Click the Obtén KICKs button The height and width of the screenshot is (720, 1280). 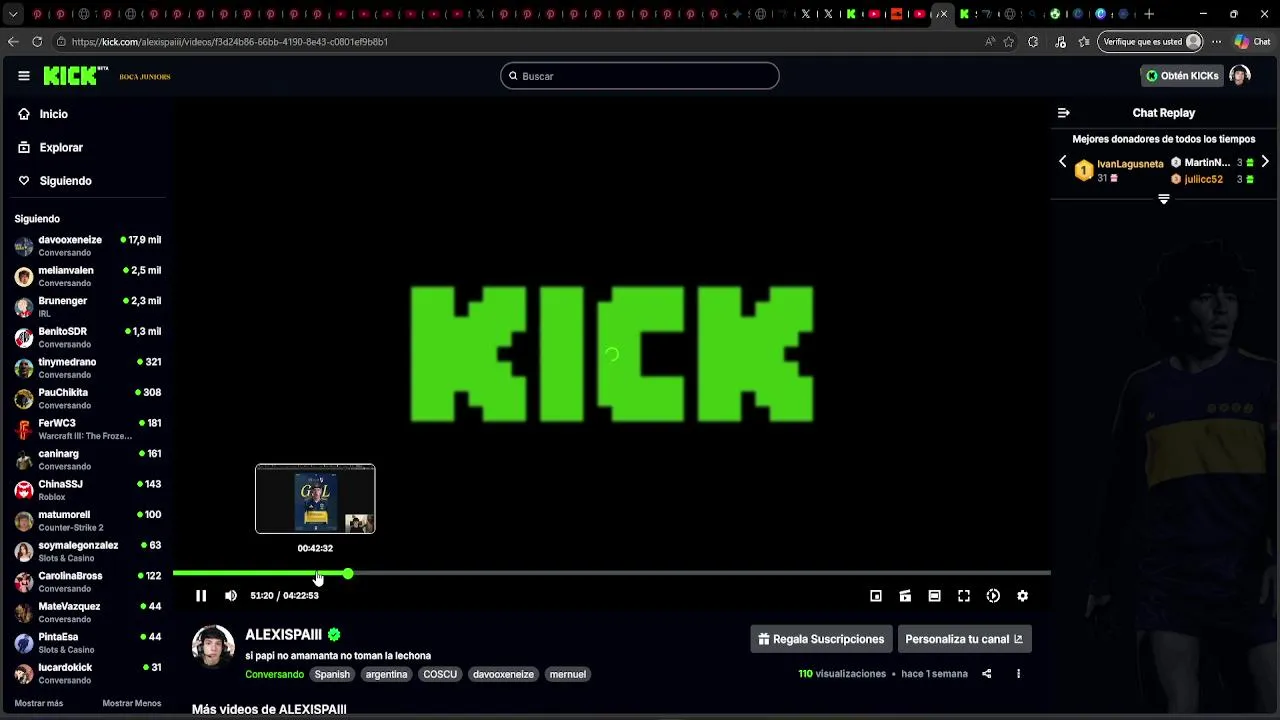pos(1182,76)
